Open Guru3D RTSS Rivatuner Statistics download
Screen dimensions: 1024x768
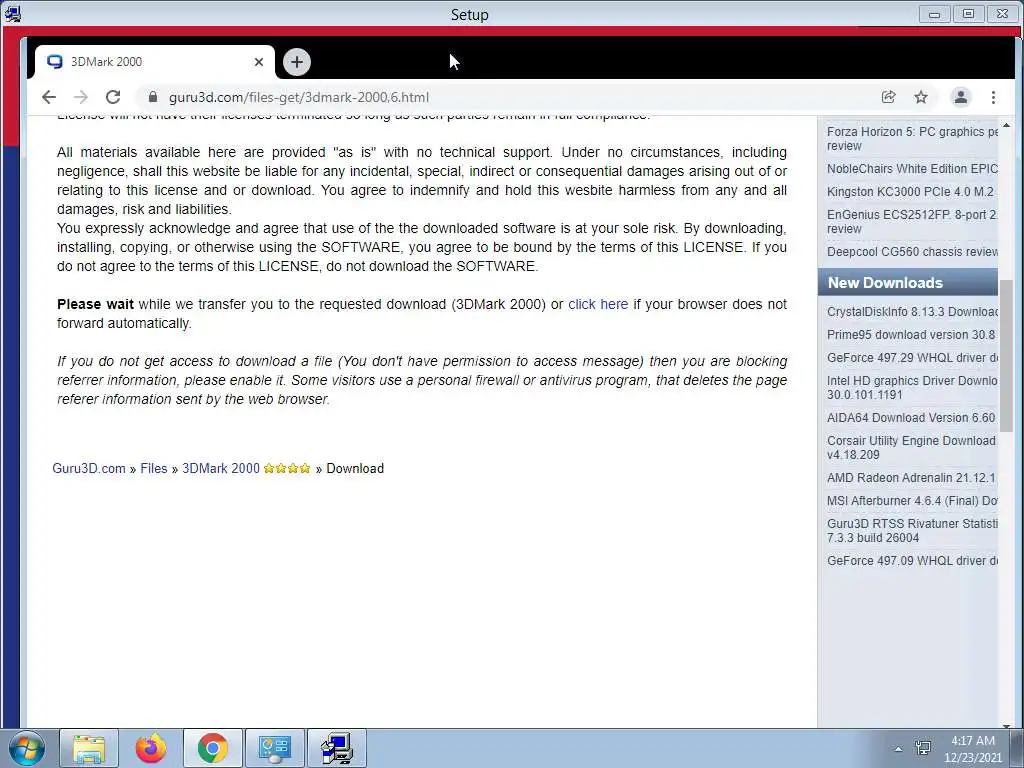pyautogui.click(x=912, y=530)
